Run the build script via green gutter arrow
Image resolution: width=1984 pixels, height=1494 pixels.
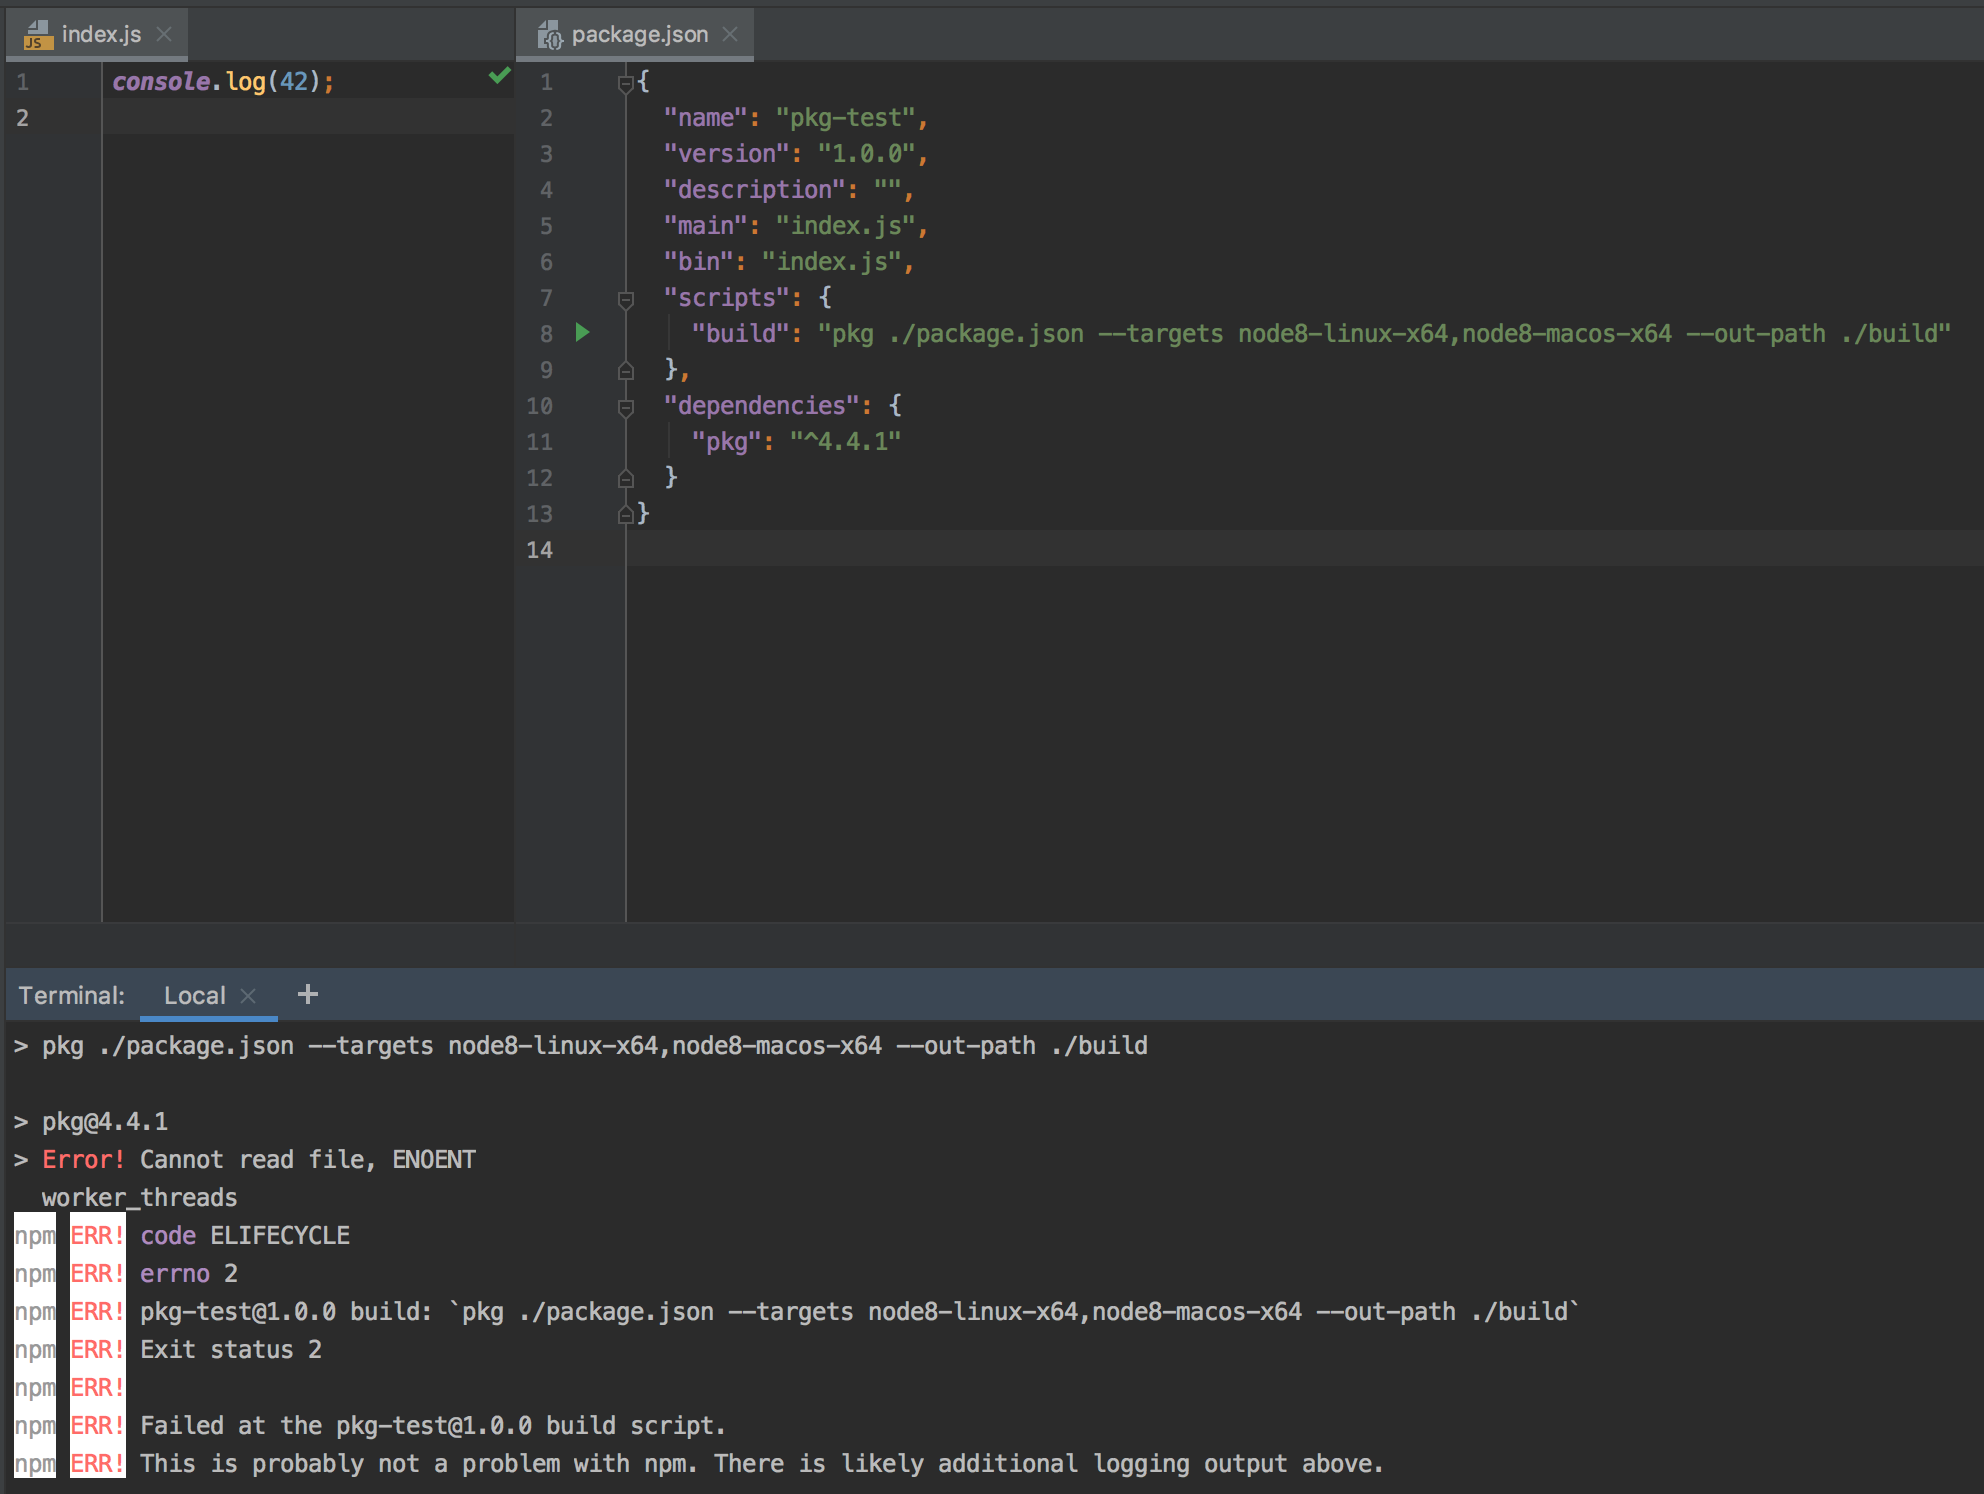[583, 333]
